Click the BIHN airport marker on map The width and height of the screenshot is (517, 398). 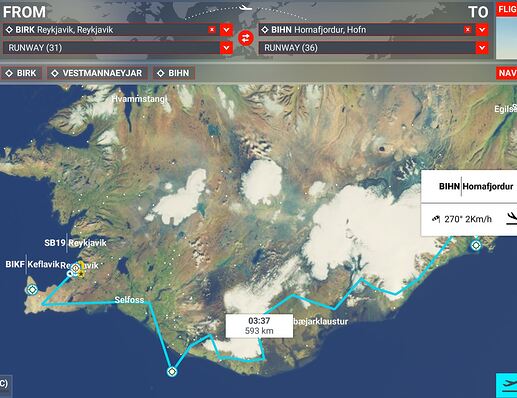(x=476, y=246)
